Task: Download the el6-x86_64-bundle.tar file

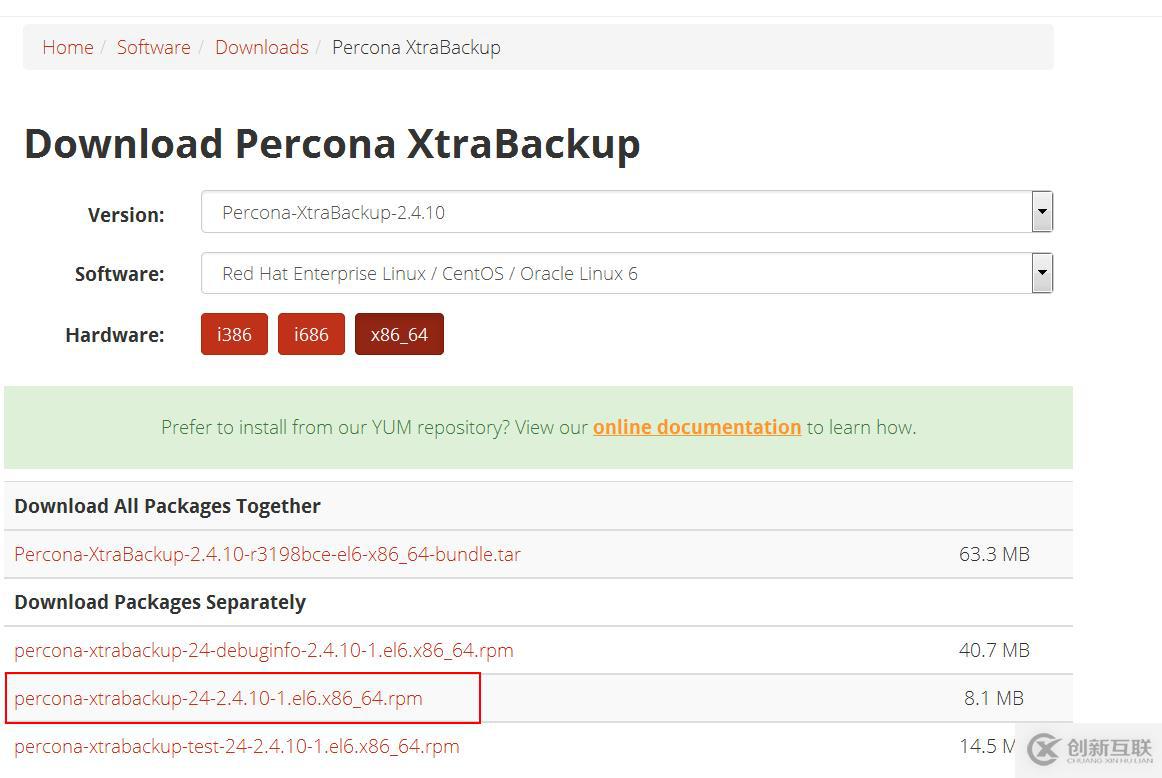Action: 267,554
